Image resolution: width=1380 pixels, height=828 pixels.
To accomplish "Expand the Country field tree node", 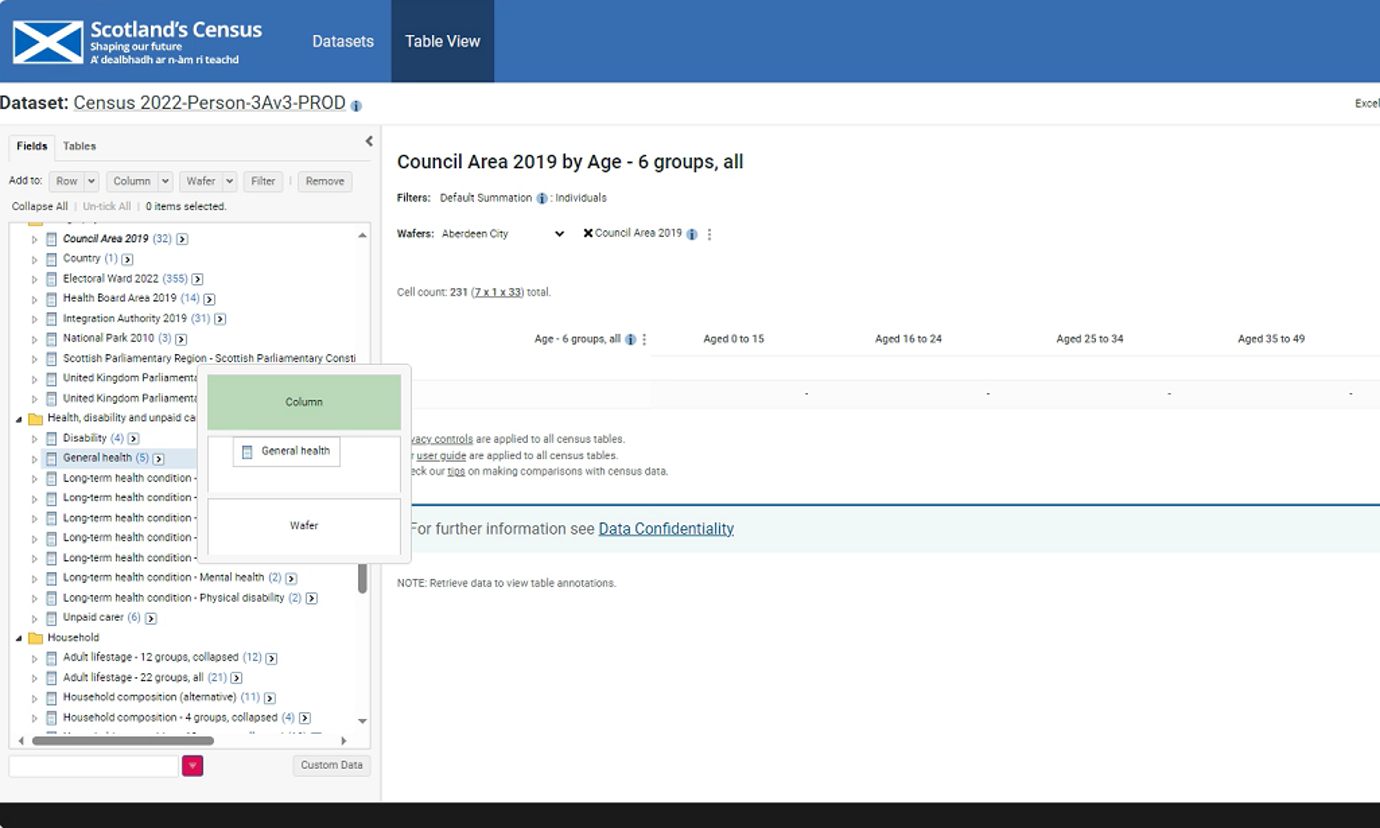I will [x=34, y=259].
